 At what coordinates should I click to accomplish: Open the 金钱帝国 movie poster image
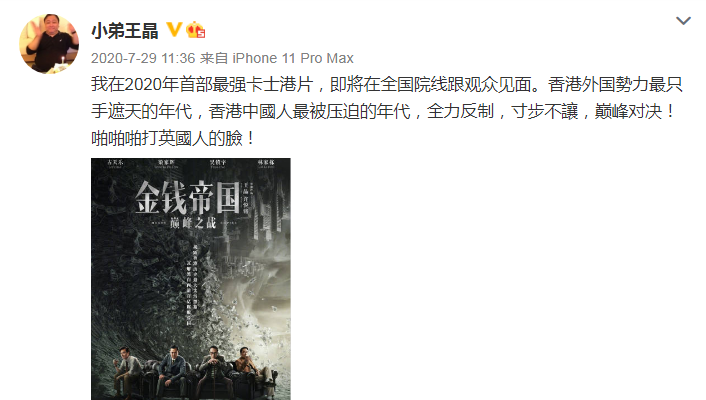click(191, 279)
